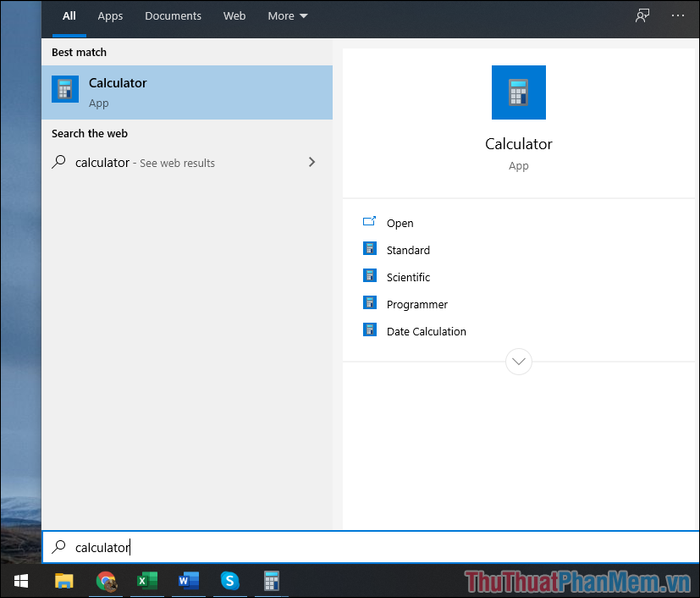The height and width of the screenshot is (598, 700).
Task: Click Open to launch Calculator
Action: [x=400, y=223]
